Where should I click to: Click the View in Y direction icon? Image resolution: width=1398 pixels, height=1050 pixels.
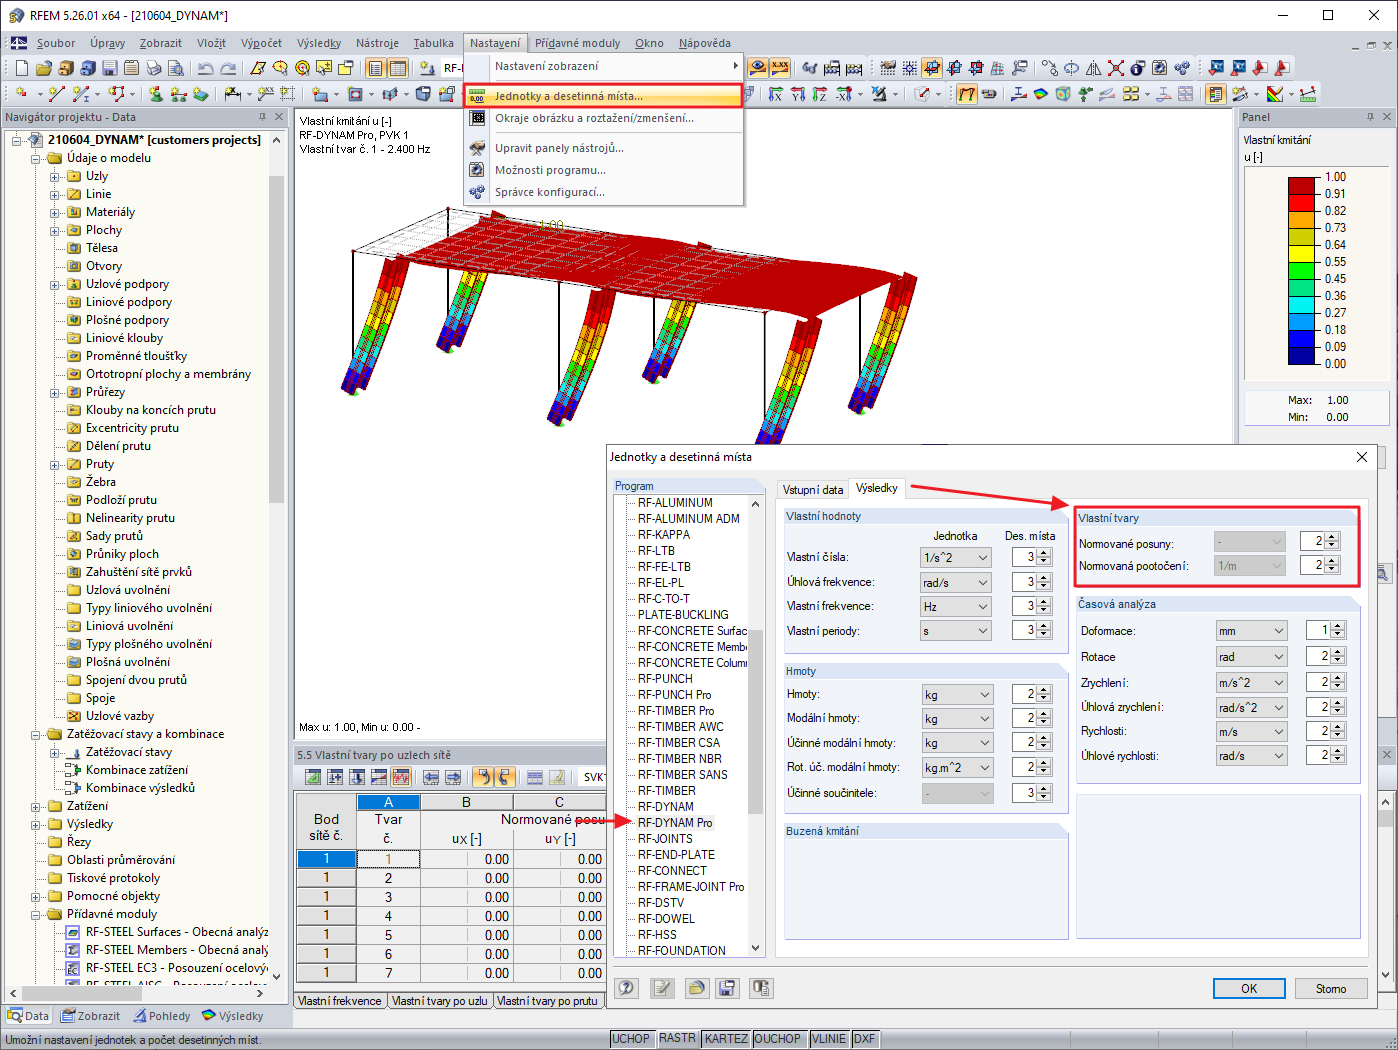[x=797, y=94]
